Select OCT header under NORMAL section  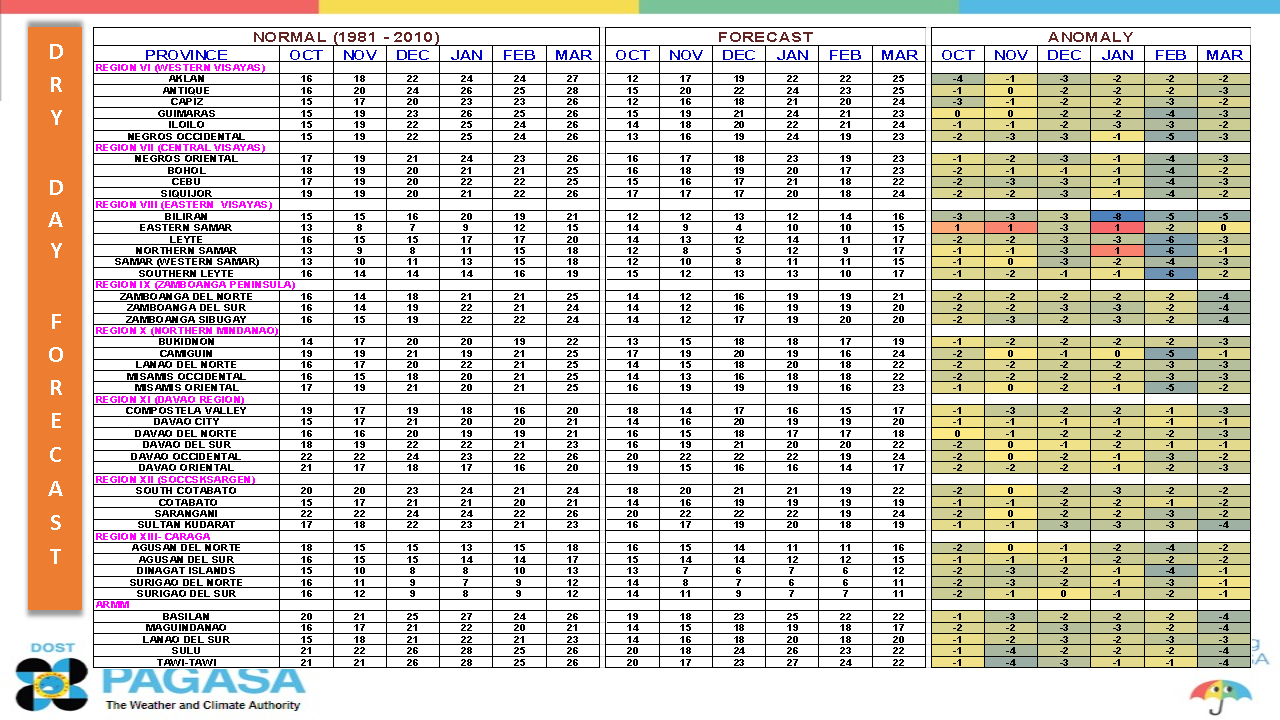pos(306,54)
